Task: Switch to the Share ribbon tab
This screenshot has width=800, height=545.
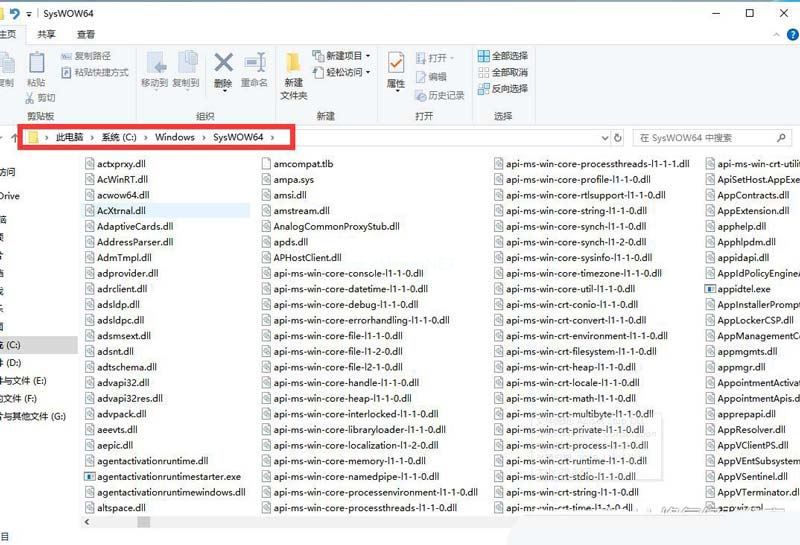Action: [46, 34]
